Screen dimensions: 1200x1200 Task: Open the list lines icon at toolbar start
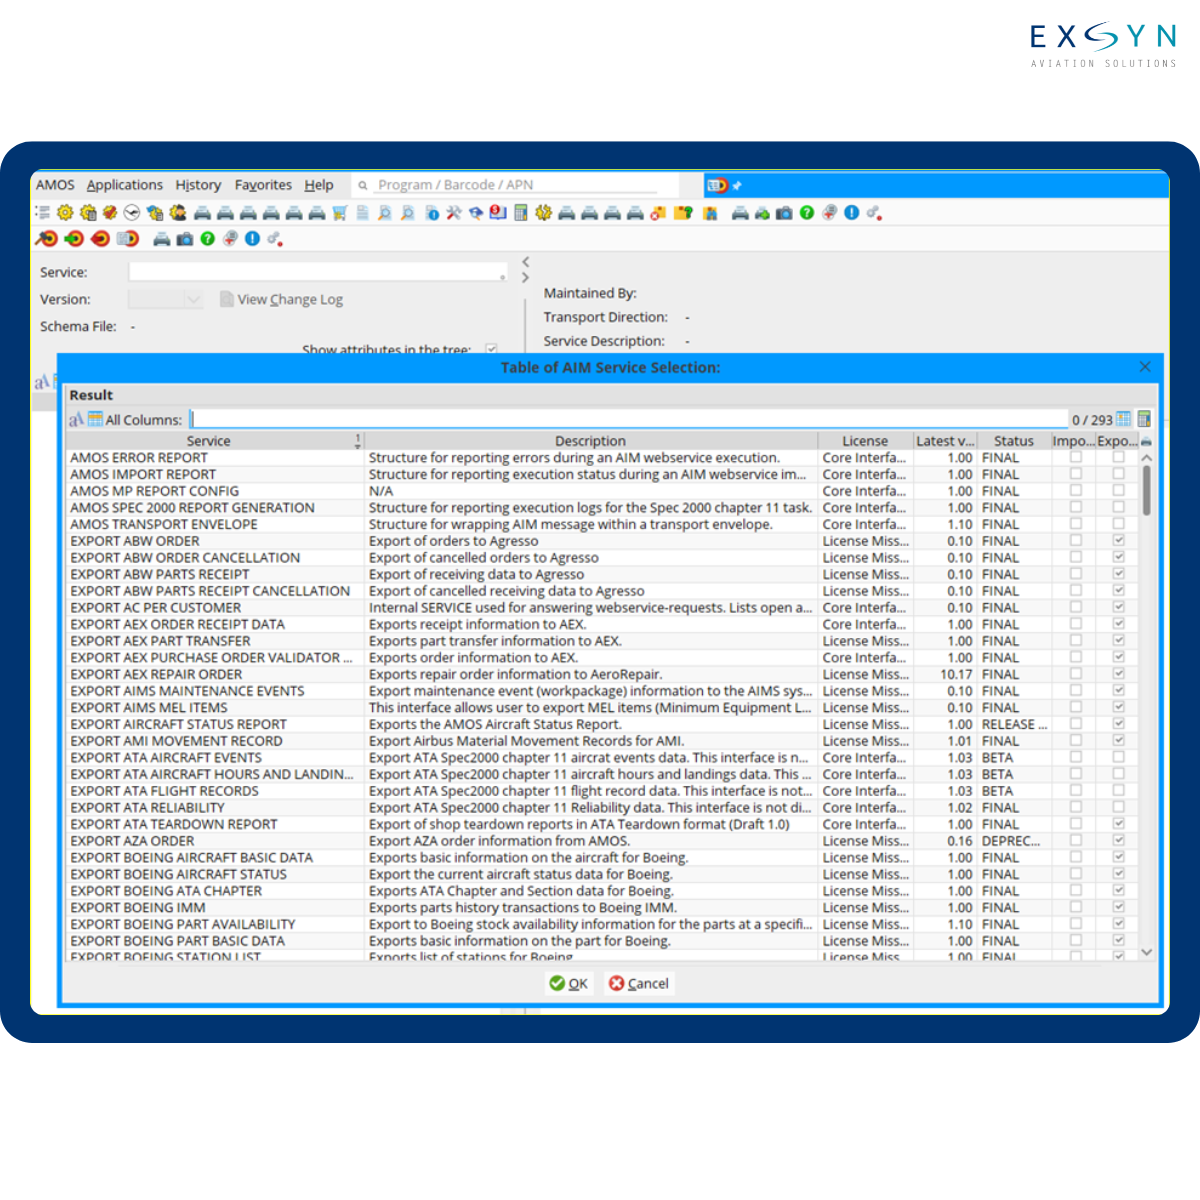click(42, 212)
